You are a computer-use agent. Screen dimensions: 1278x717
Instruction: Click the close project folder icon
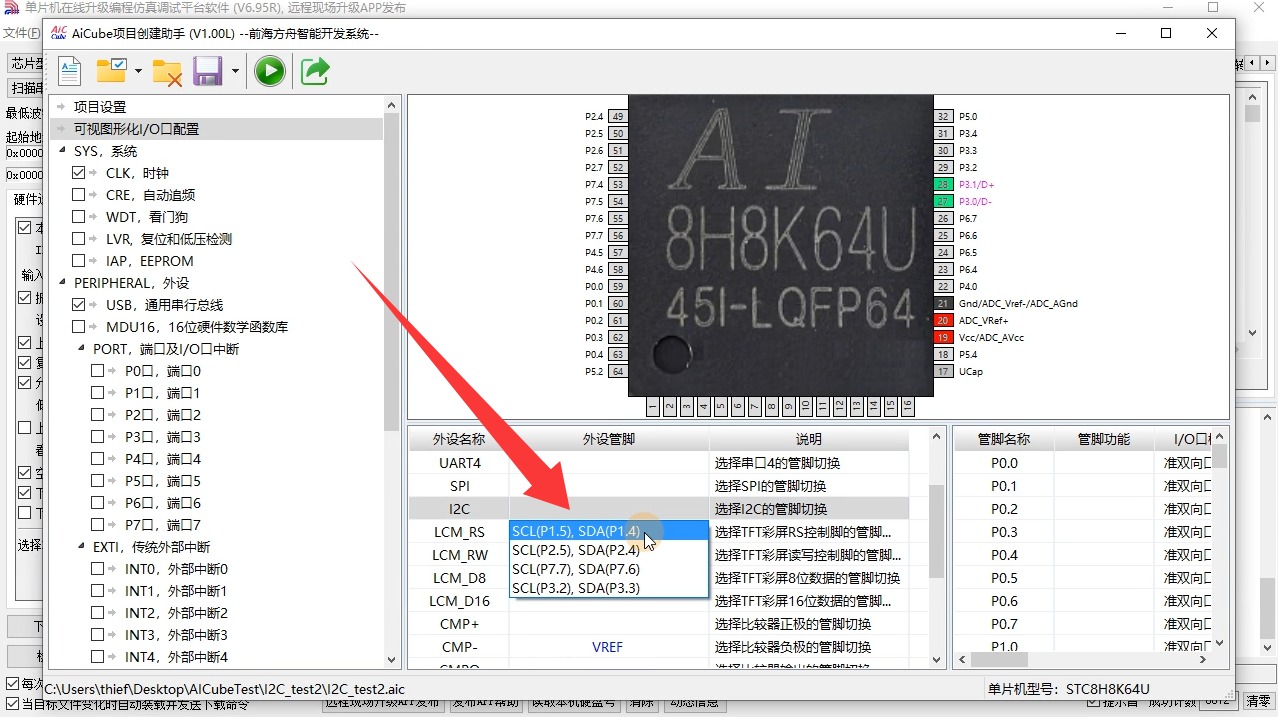point(167,71)
